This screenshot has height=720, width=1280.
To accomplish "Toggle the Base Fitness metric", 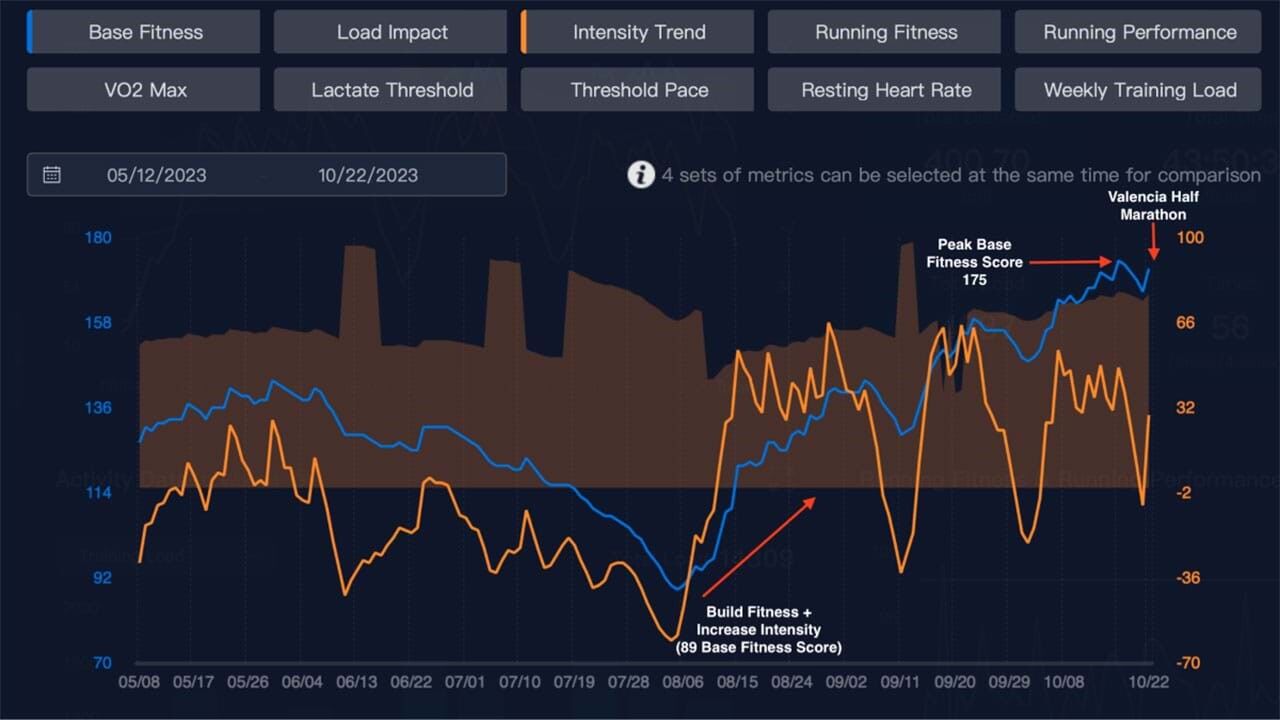I will tap(145, 32).
